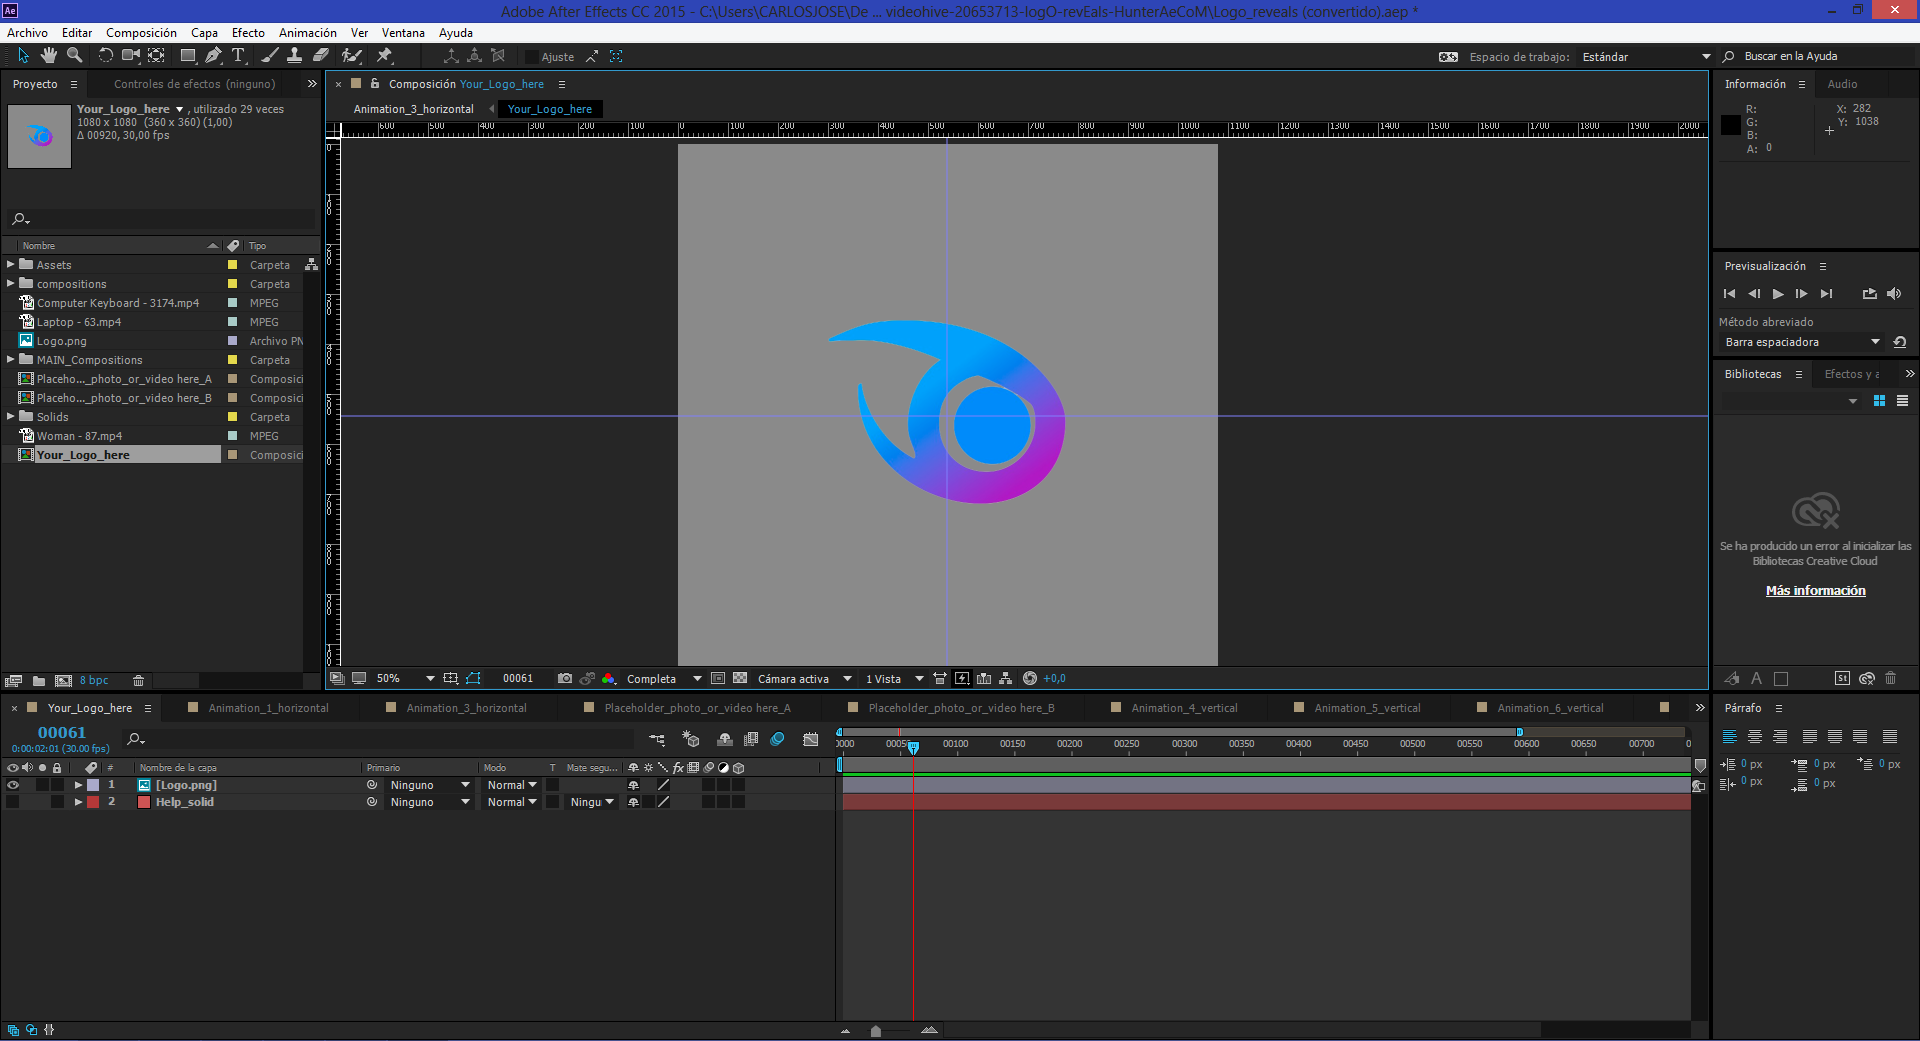Open the grid and guides options icon
The height and width of the screenshot is (1041, 1920).
[x=451, y=678]
